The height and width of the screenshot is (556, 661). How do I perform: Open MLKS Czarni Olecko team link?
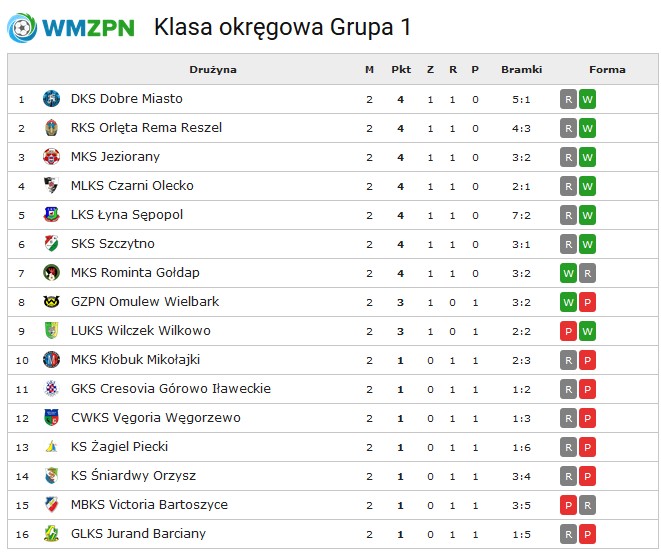[x=132, y=185]
